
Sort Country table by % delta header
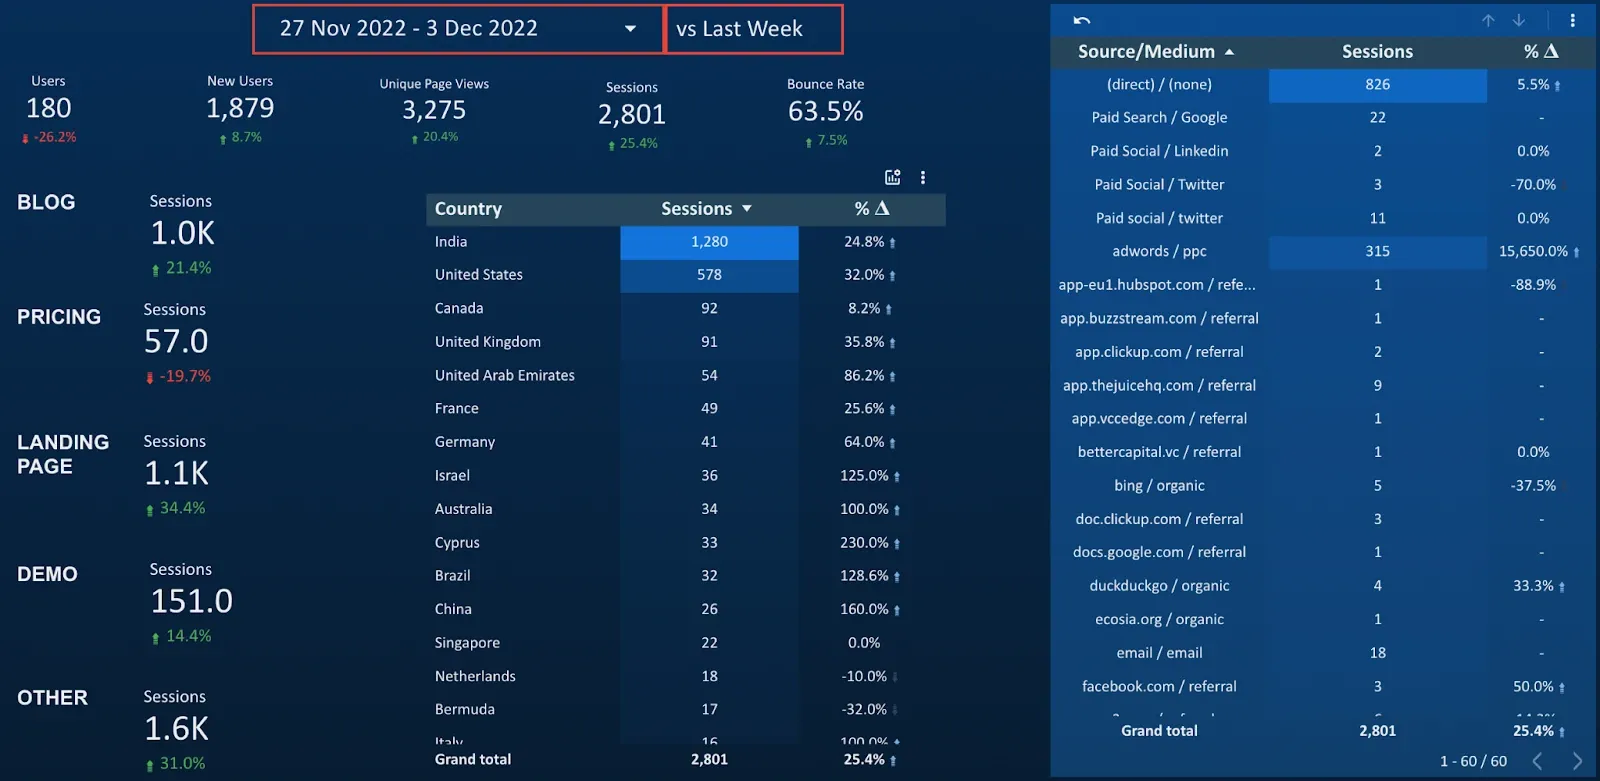pos(872,208)
